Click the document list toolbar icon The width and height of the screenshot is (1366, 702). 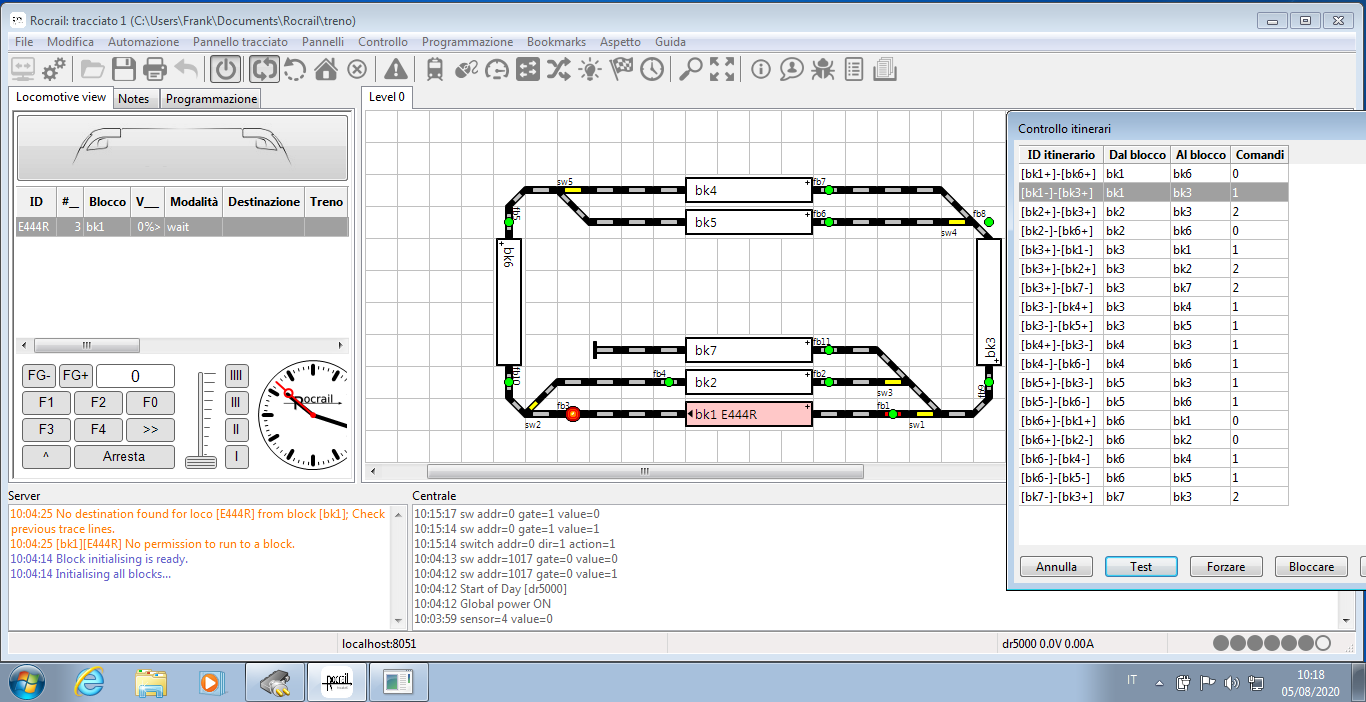[854, 69]
